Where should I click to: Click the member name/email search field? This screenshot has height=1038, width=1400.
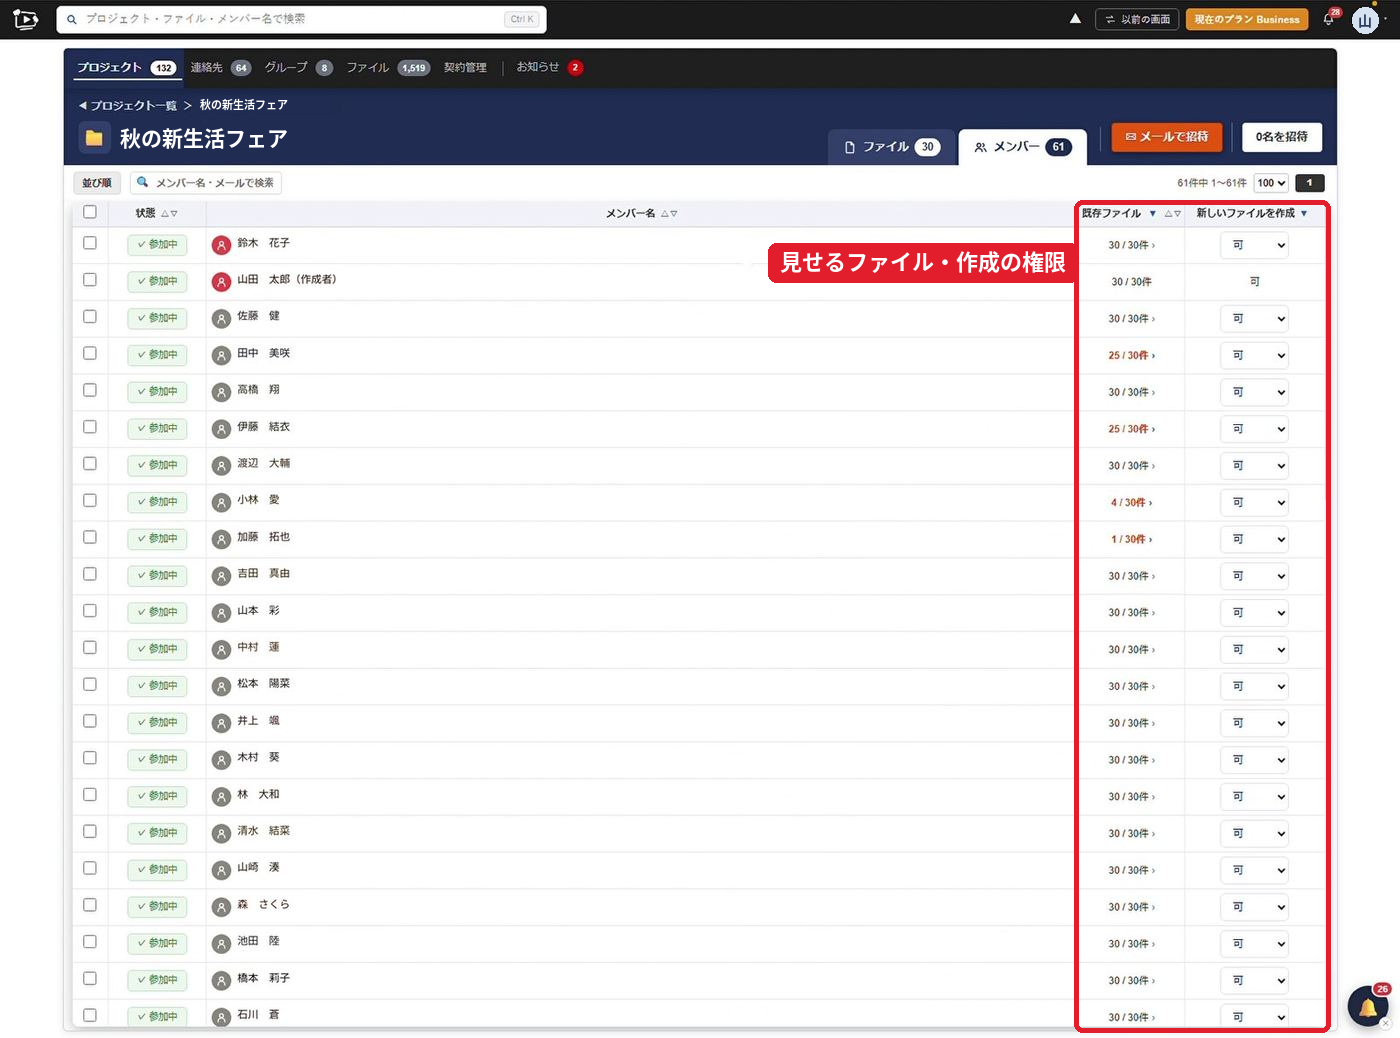[206, 183]
